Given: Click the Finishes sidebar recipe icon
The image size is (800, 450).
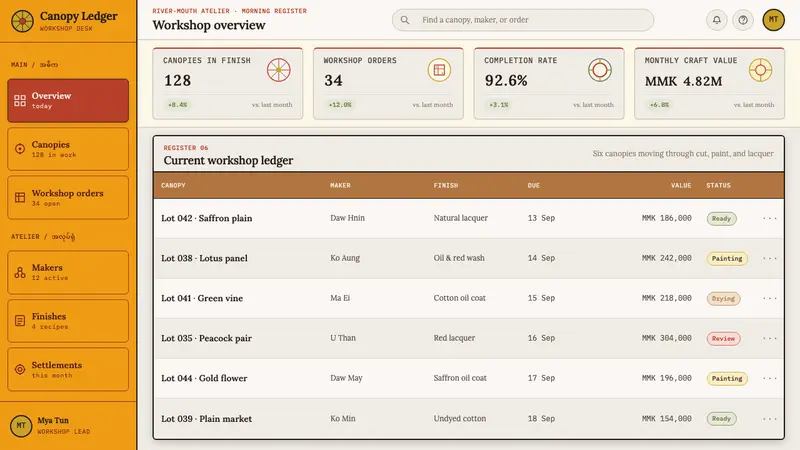Looking at the screenshot, I should coord(20,321).
